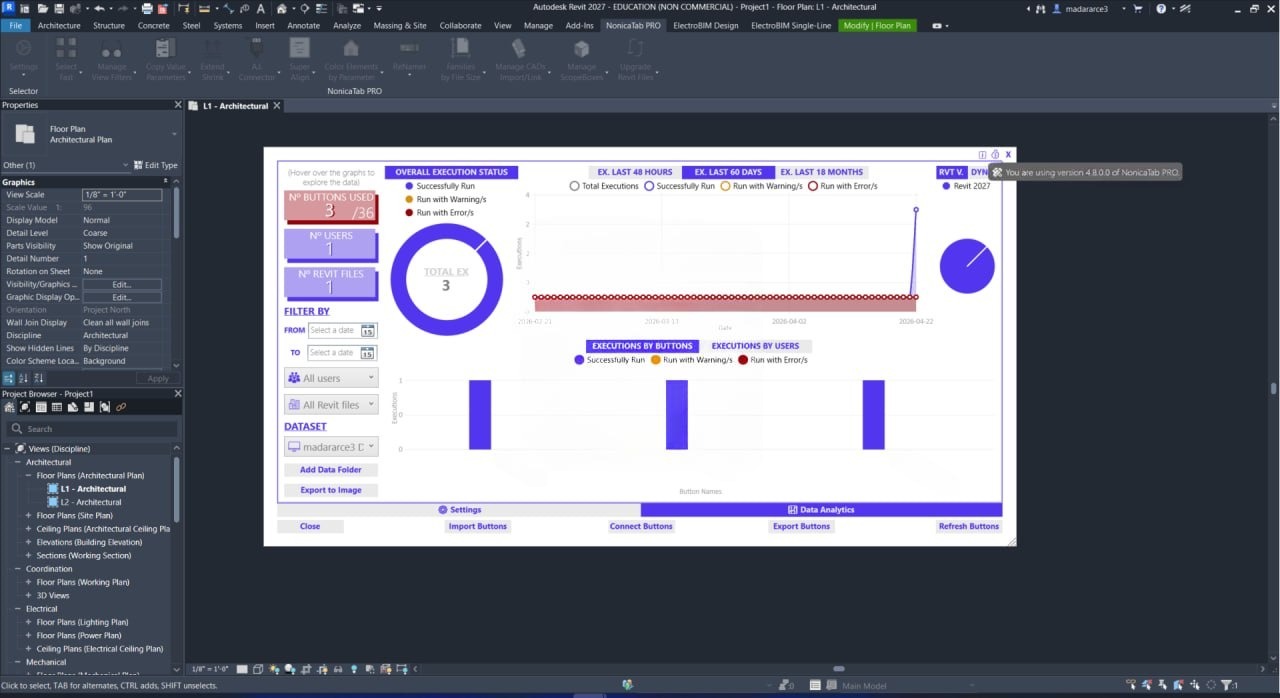This screenshot has height=698, width=1280.
Task: Switch to ElectroBIM Design tab
Action: (x=706, y=25)
